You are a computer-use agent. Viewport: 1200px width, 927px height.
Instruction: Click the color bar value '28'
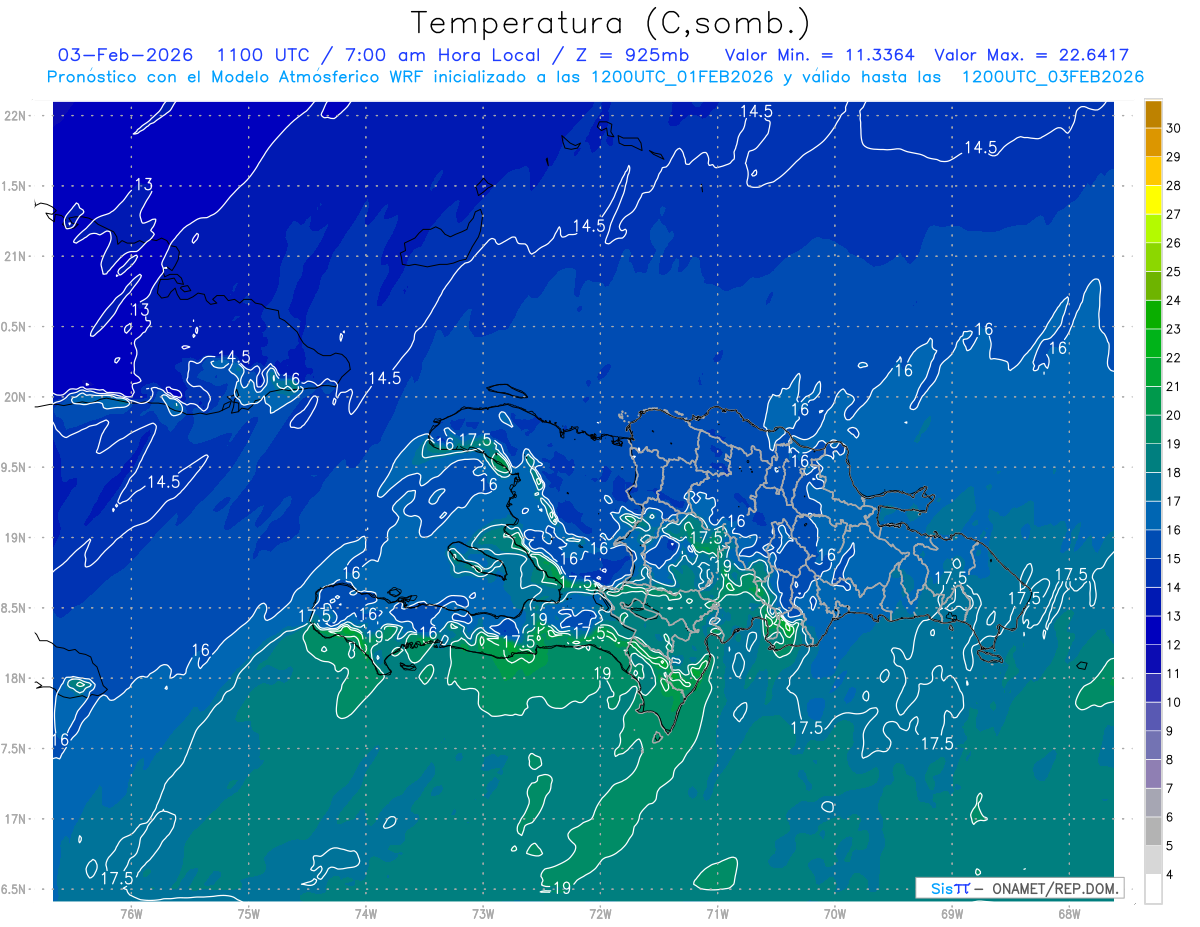(x=1174, y=186)
